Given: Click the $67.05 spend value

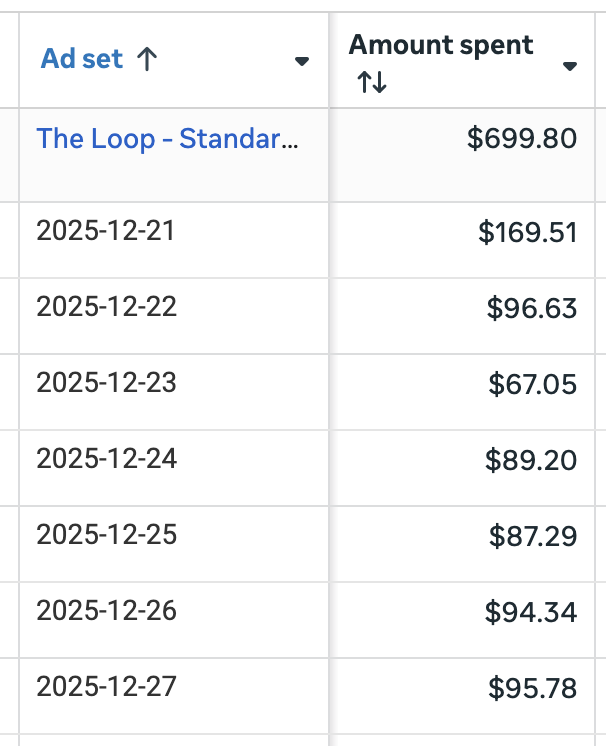Looking at the screenshot, I should [533, 385].
